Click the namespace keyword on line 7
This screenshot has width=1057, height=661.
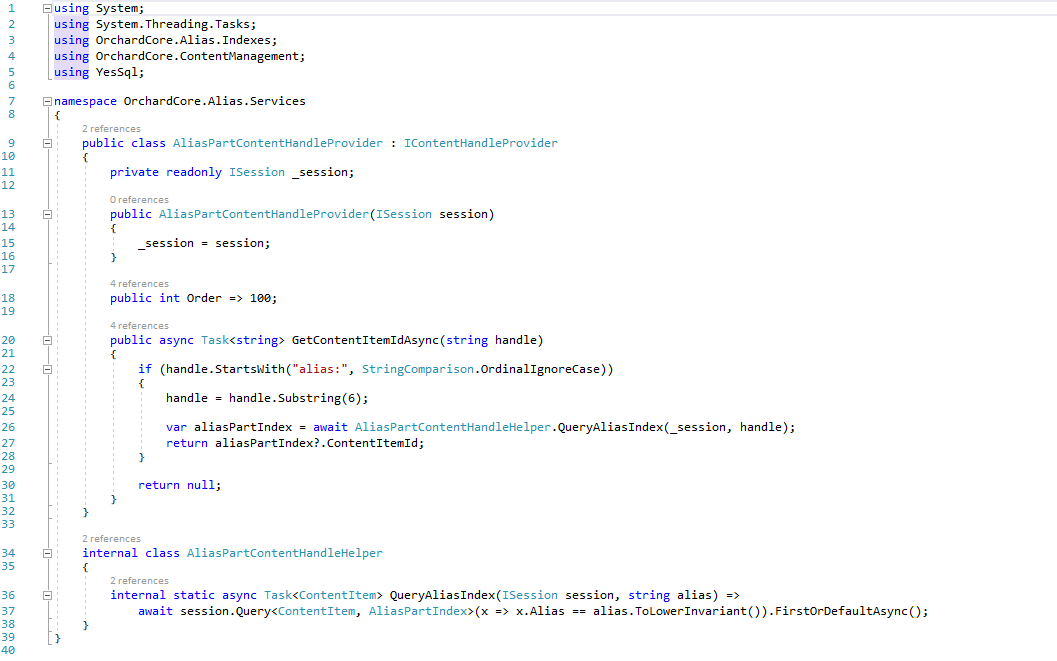(x=85, y=101)
